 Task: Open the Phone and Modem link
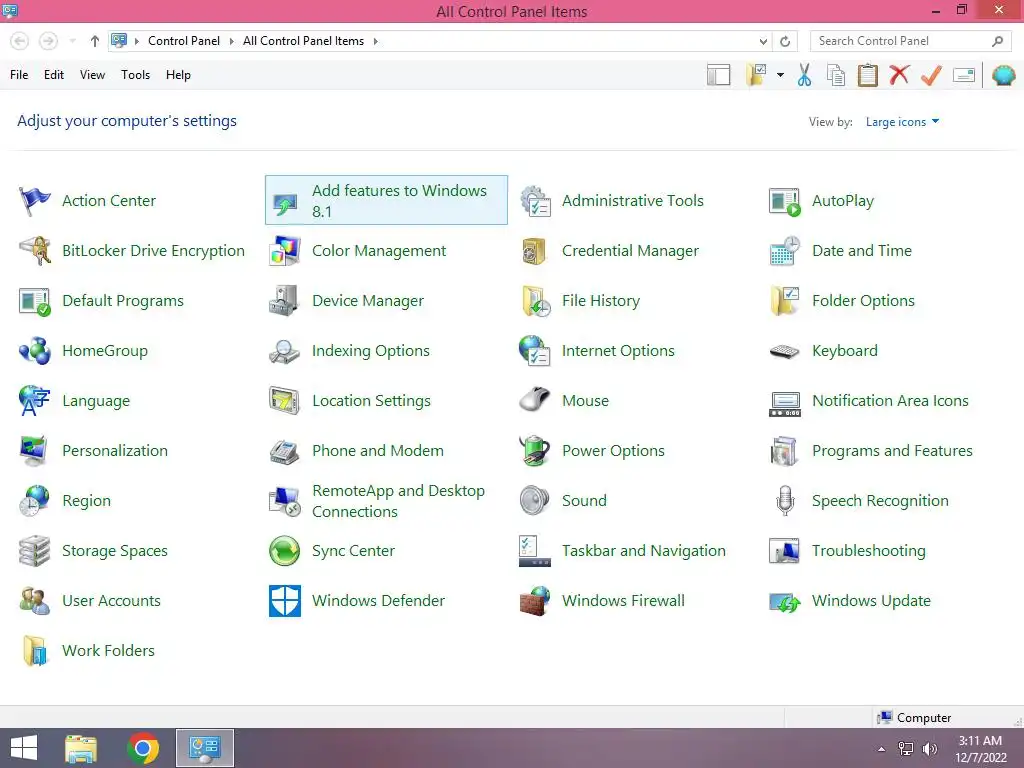377,451
